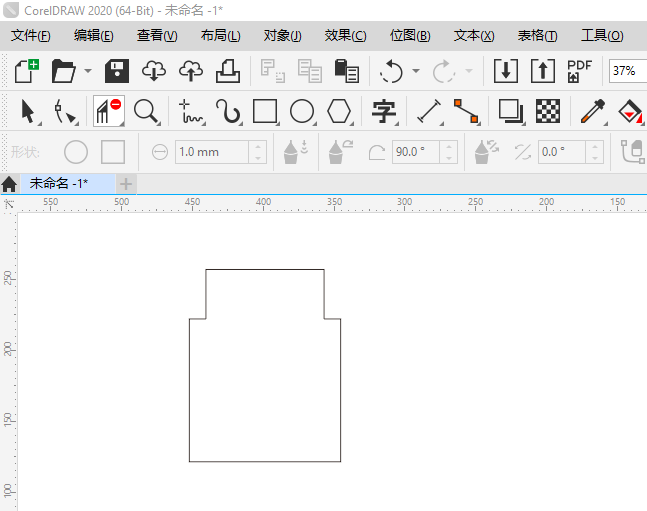Paste from the clipboard icon
Viewport: 647px width, 511px height.
347,71
